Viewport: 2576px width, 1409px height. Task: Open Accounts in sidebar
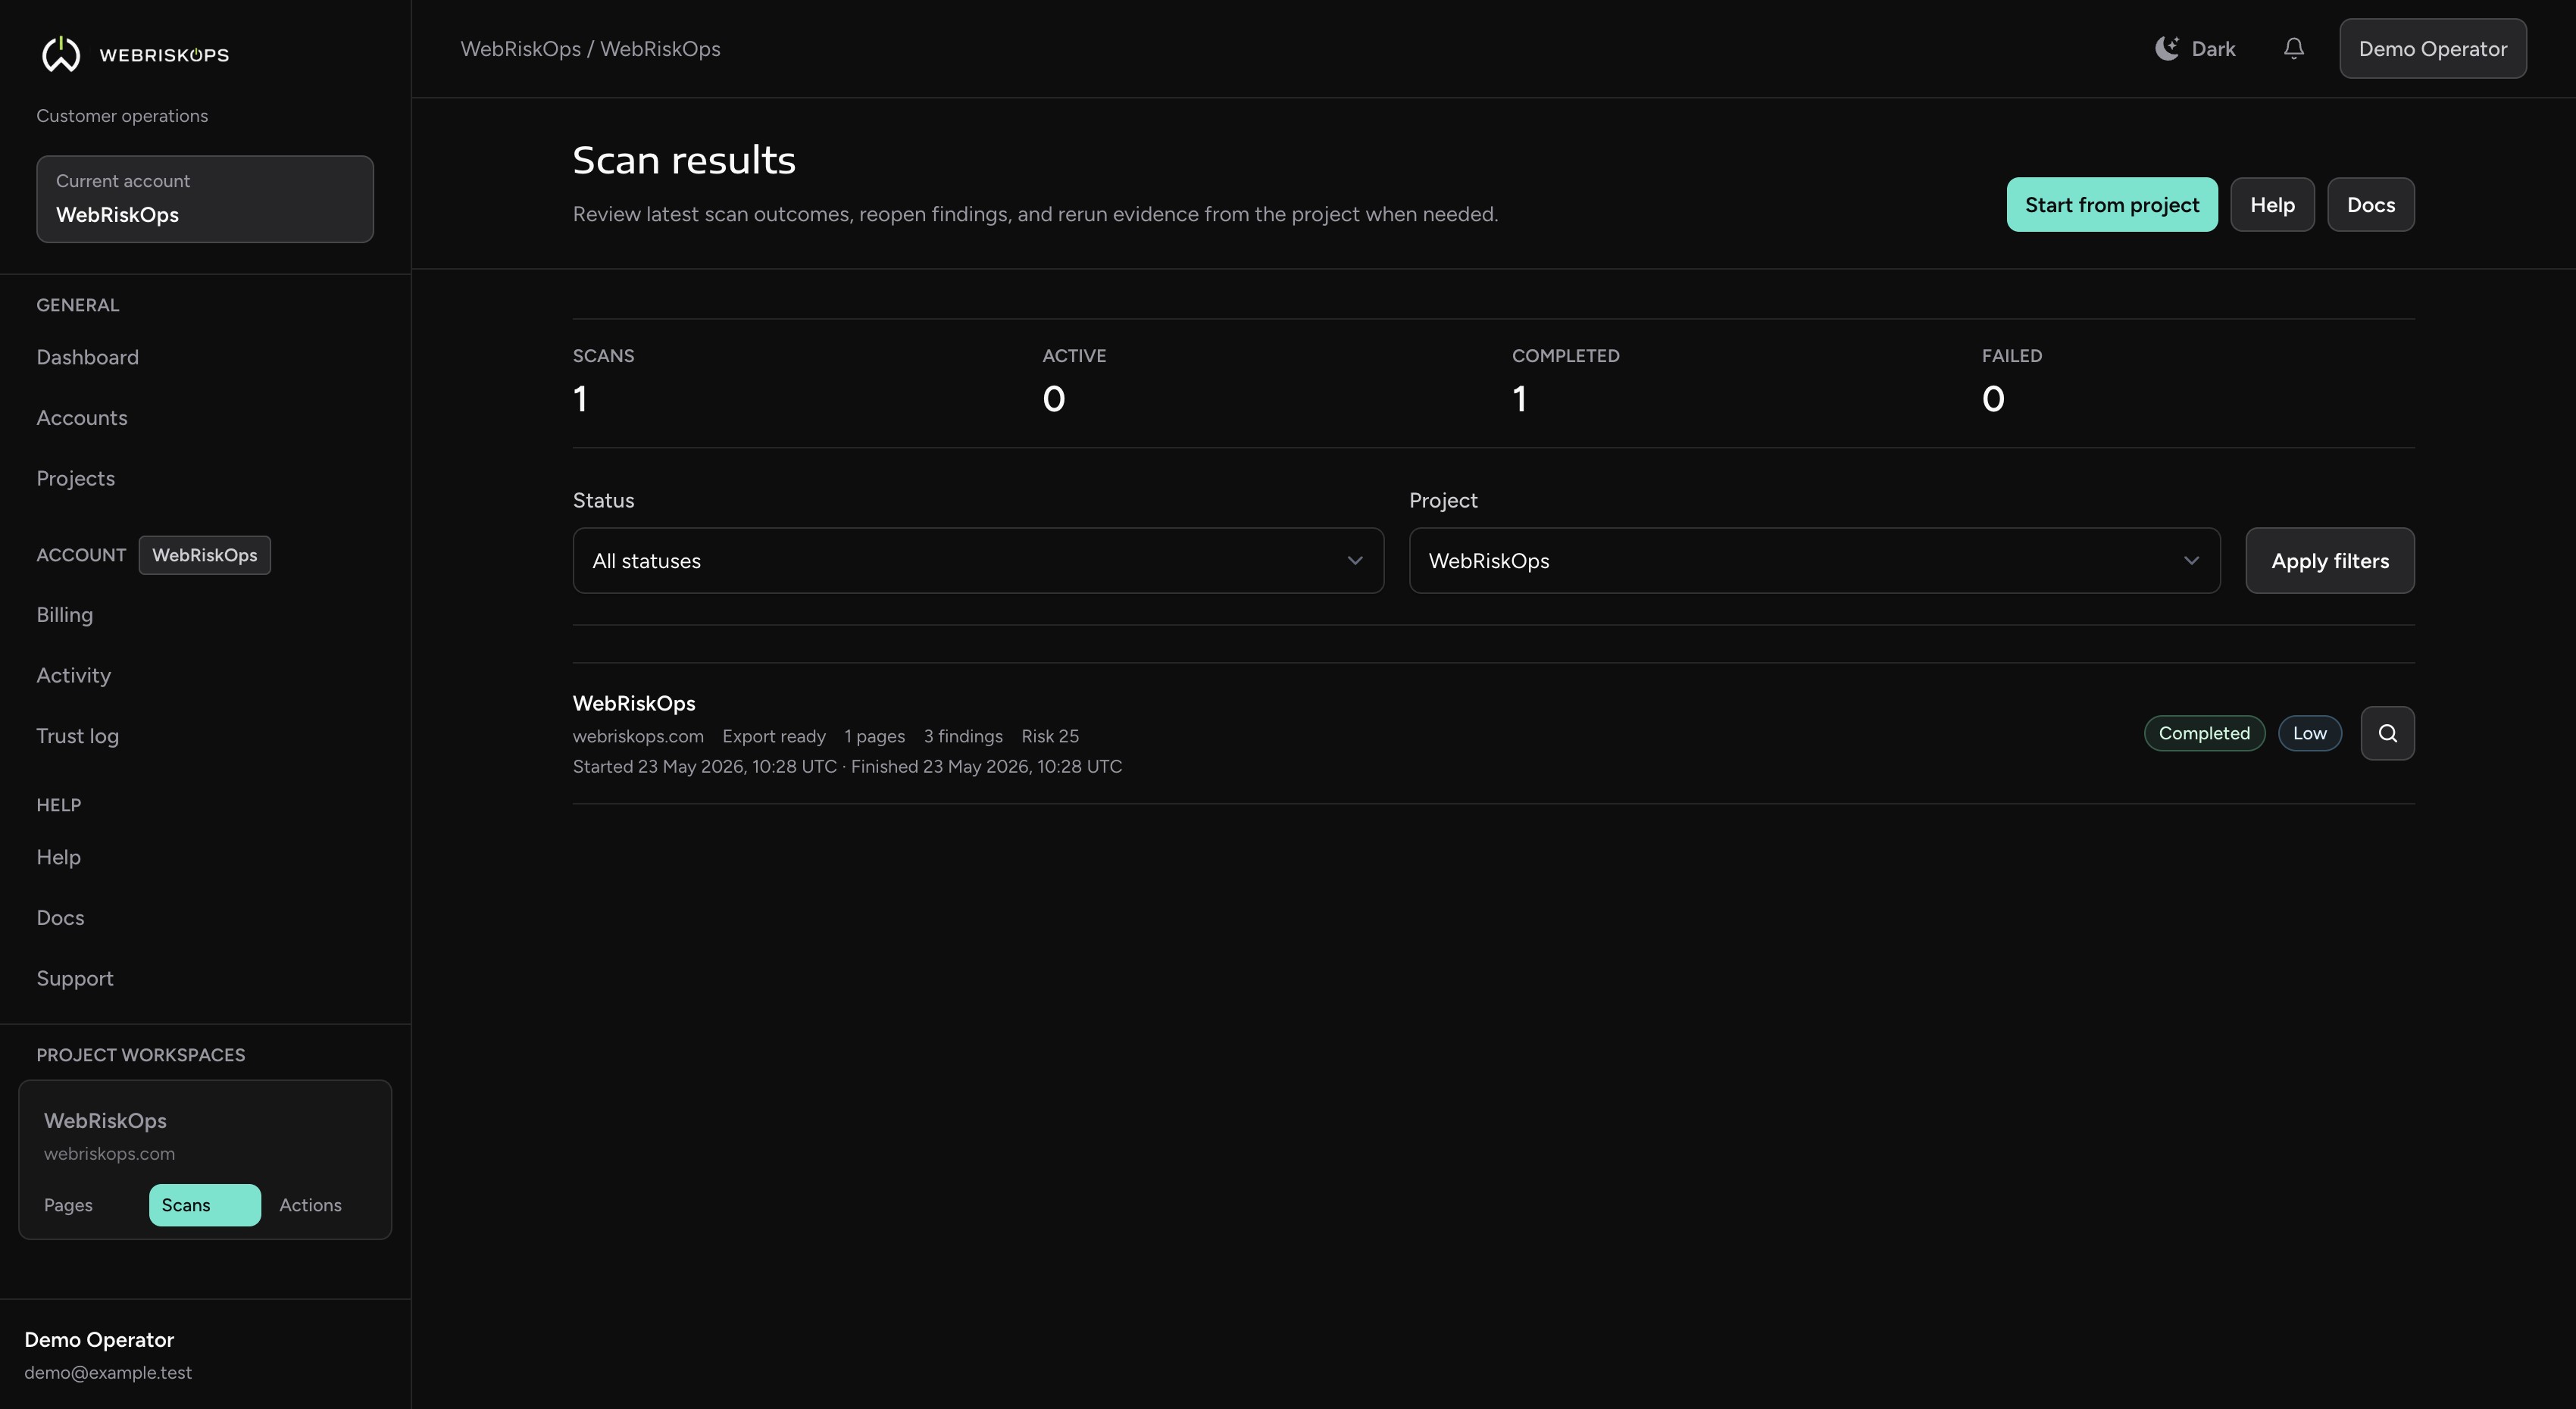82,418
